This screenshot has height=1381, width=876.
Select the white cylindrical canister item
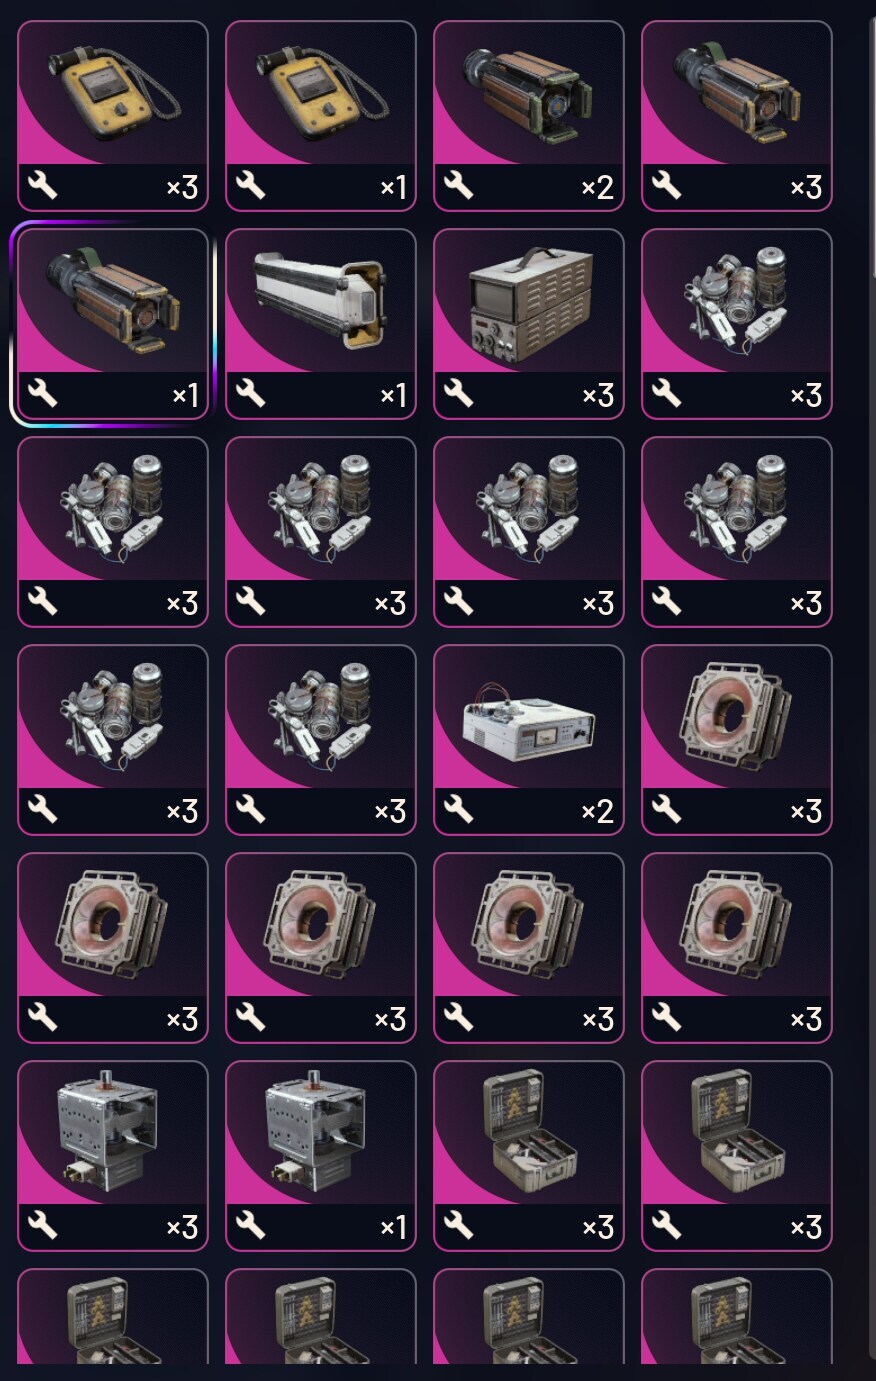321,324
